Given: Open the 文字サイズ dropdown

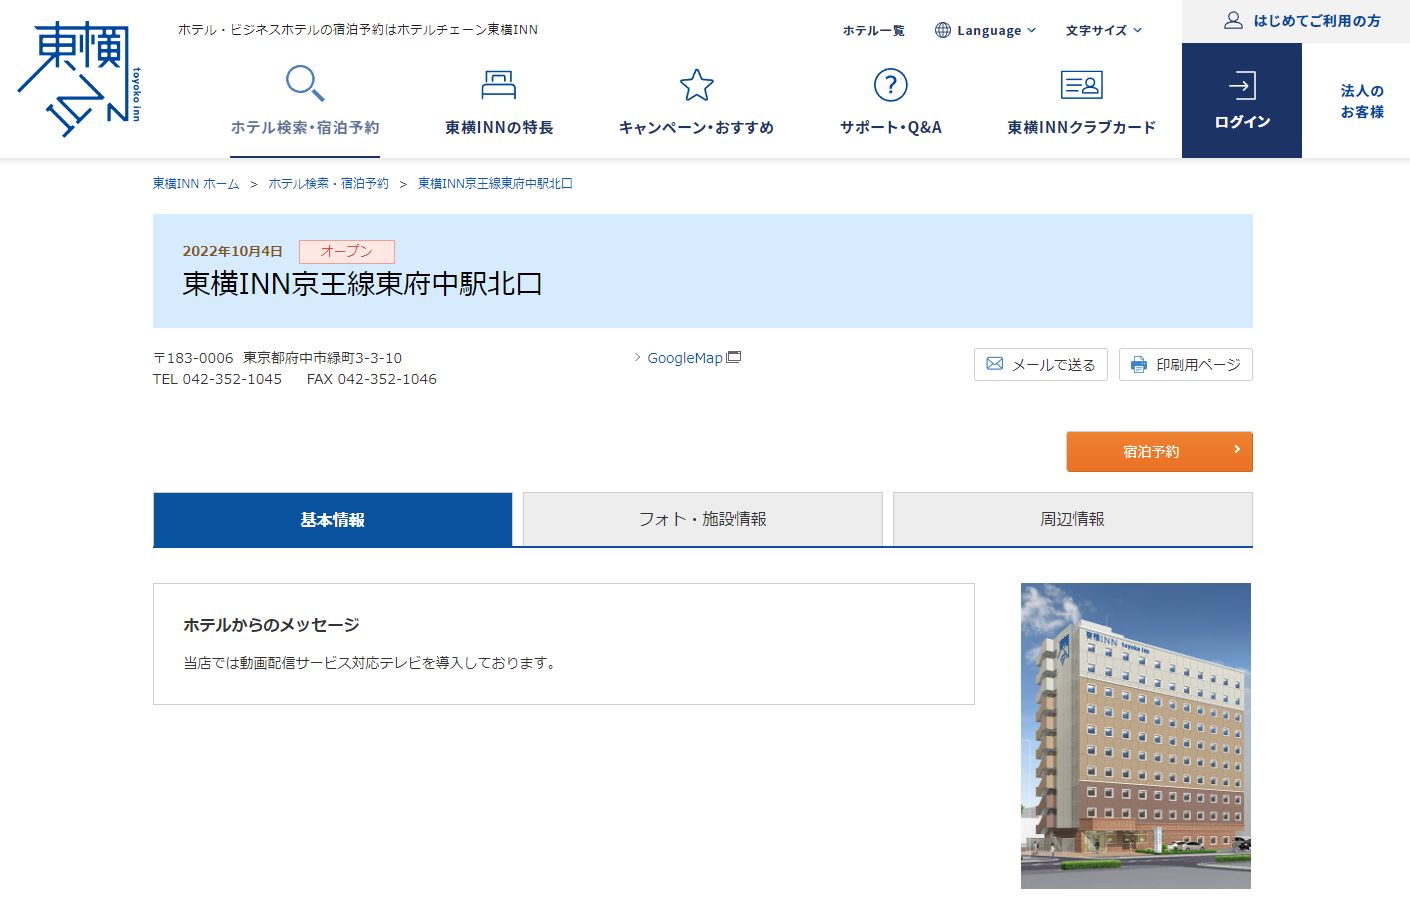Looking at the screenshot, I should click(x=1103, y=30).
